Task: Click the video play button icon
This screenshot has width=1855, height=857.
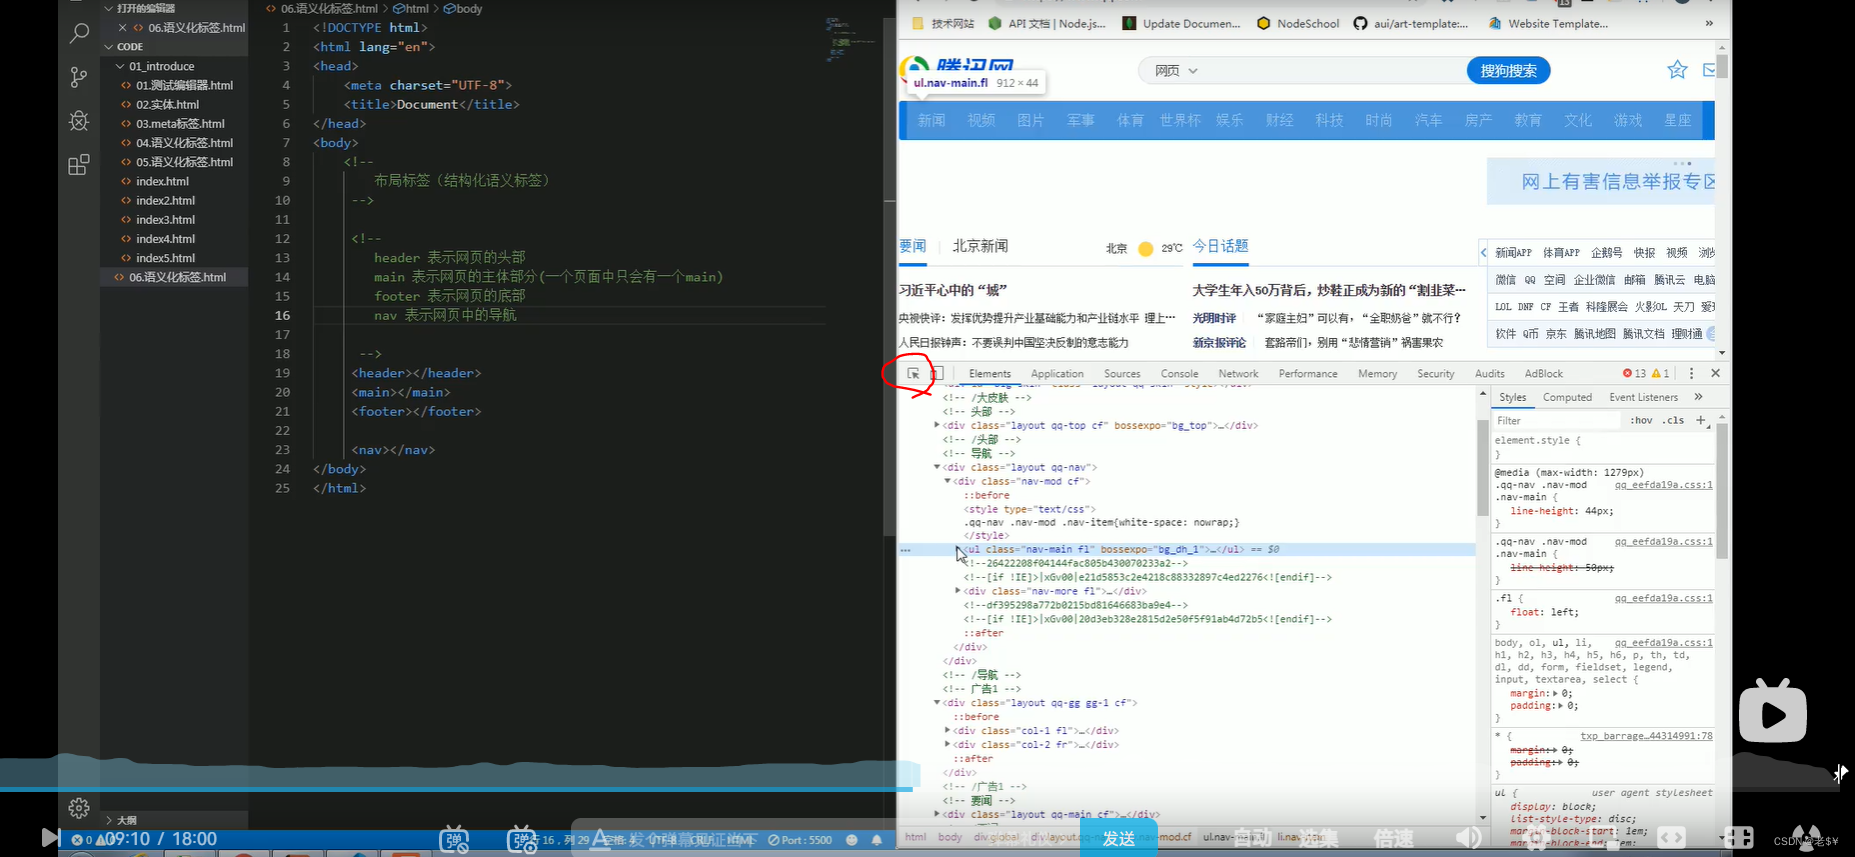Action: (50, 838)
